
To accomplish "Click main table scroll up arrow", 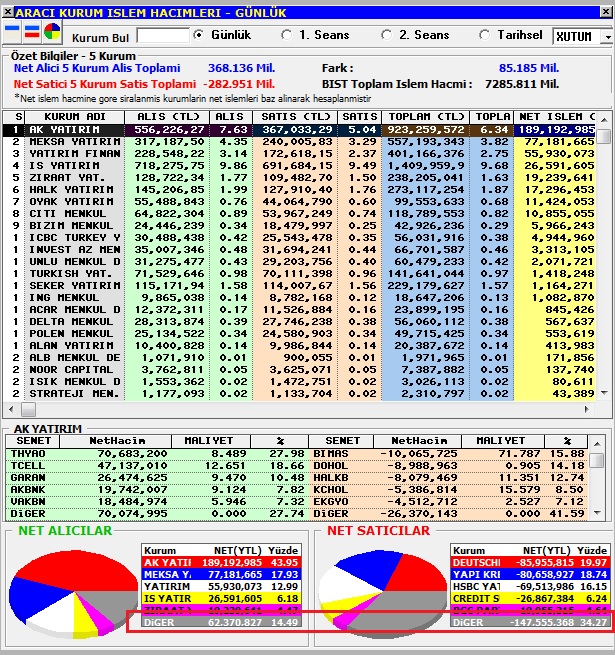I will point(604,120).
